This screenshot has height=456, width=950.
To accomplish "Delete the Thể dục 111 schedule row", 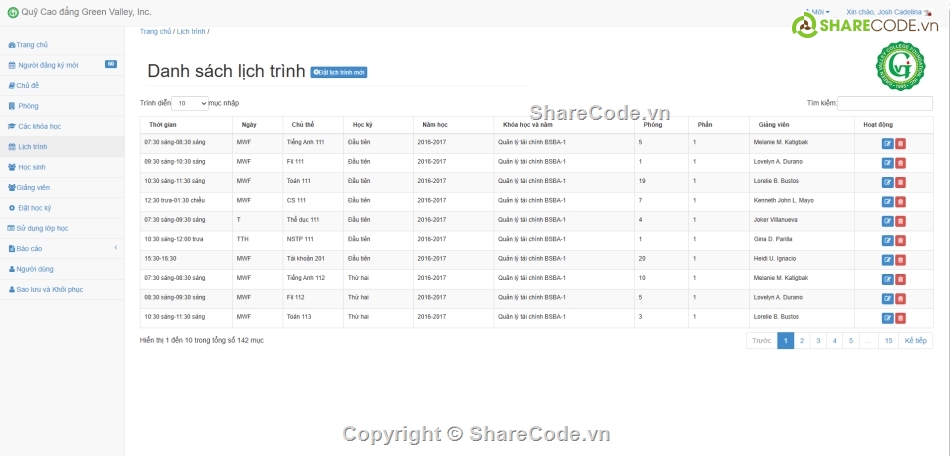I will (x=900, y=220).
